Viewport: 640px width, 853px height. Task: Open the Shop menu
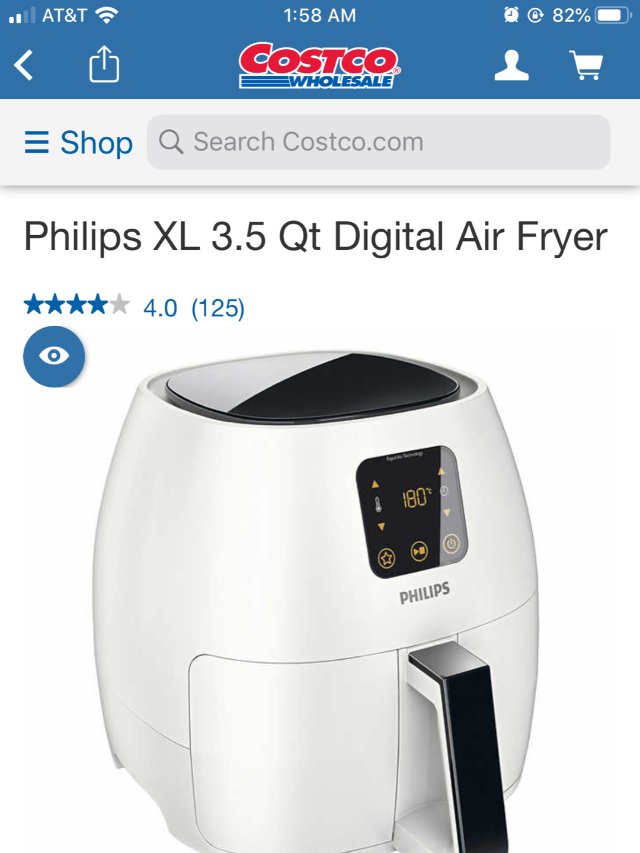[78, 143]
